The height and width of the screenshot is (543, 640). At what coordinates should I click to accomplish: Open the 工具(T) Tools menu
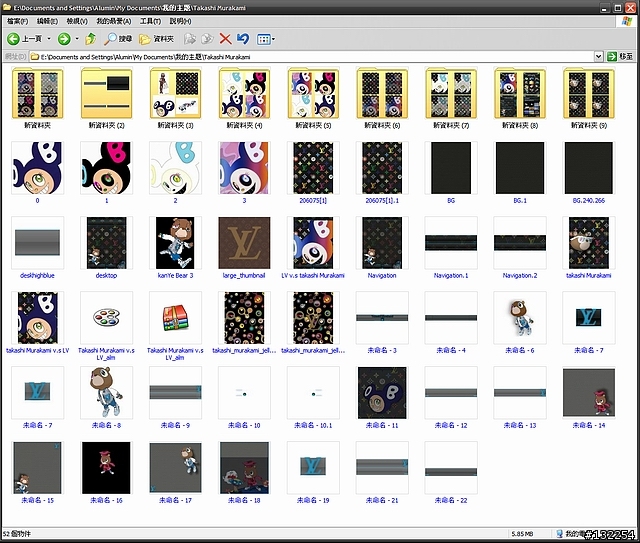150,21
